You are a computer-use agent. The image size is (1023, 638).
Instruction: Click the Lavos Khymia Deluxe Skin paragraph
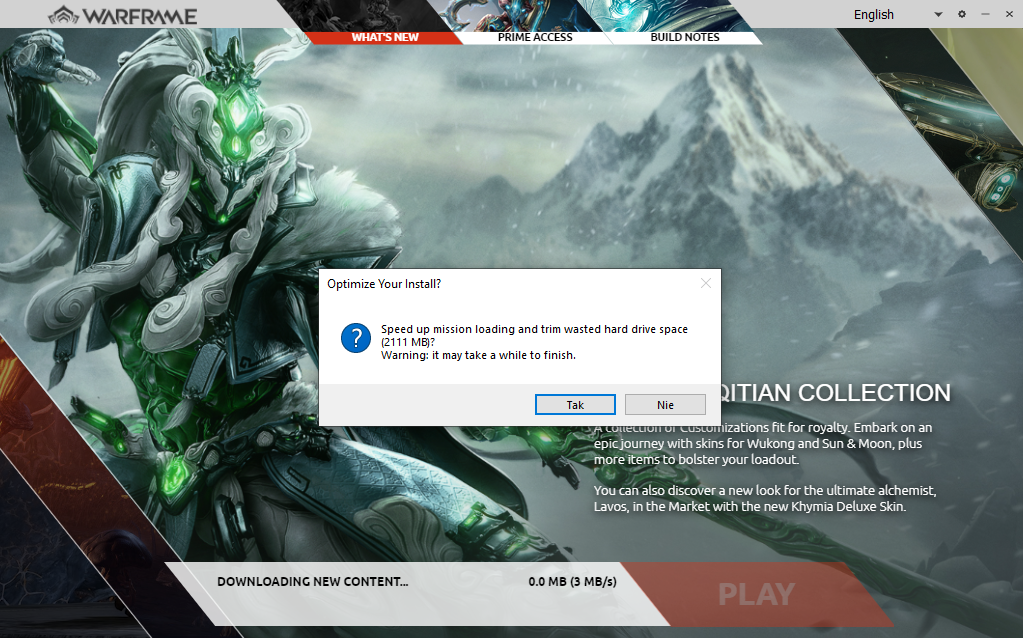(x=765, y=498)
